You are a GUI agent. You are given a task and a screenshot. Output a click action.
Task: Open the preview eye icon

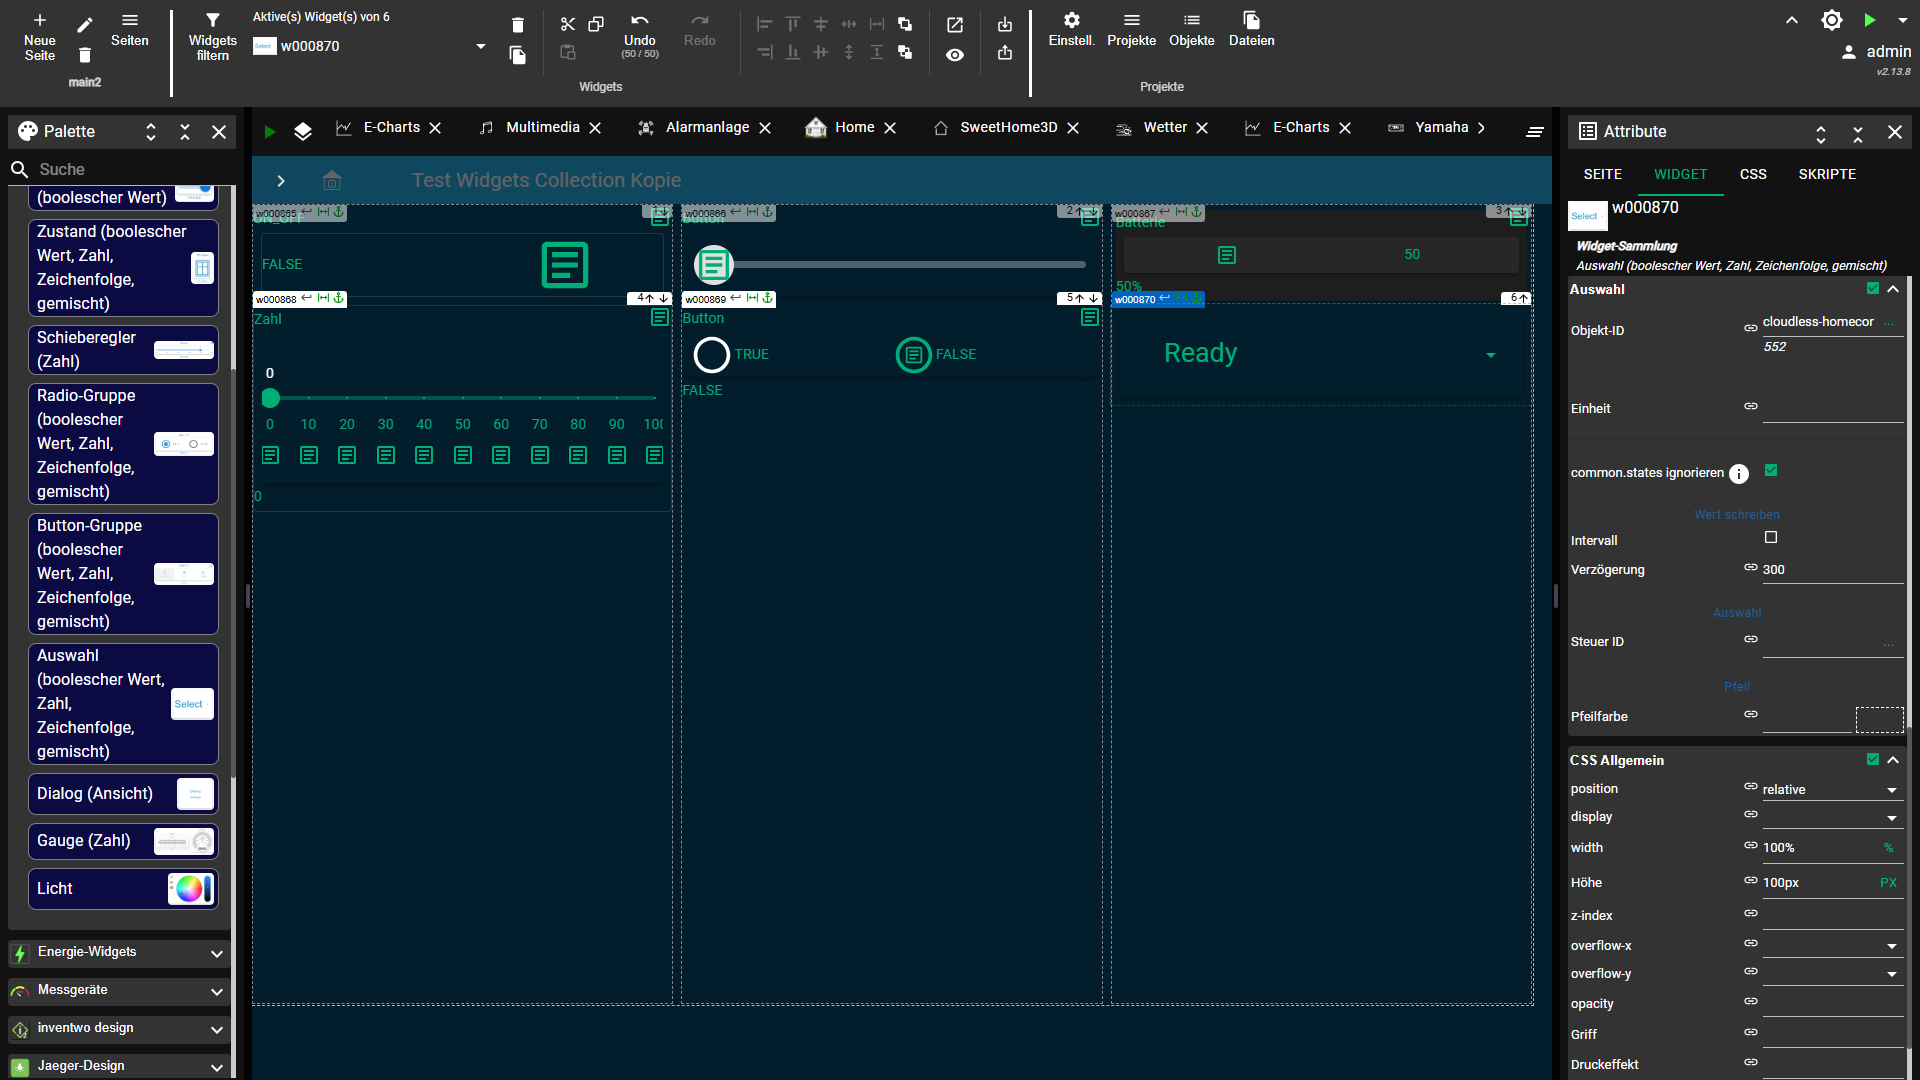955,55
